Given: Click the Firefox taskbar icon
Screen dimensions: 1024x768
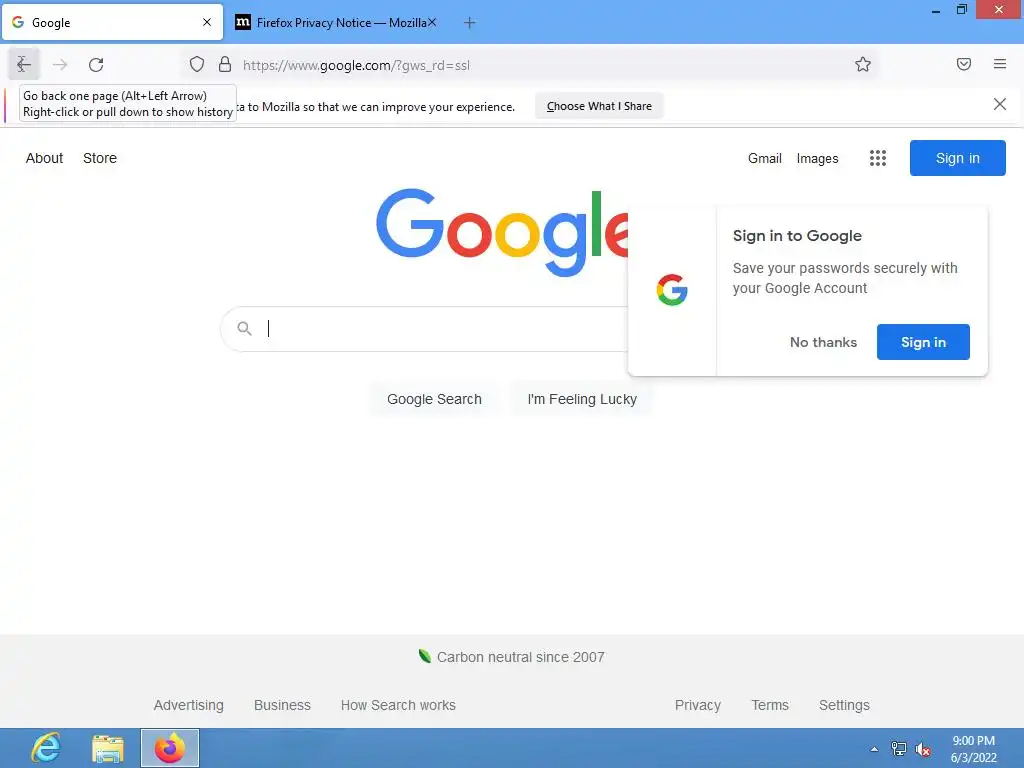Looking at the screenshot, I should (x=170, y=748).
